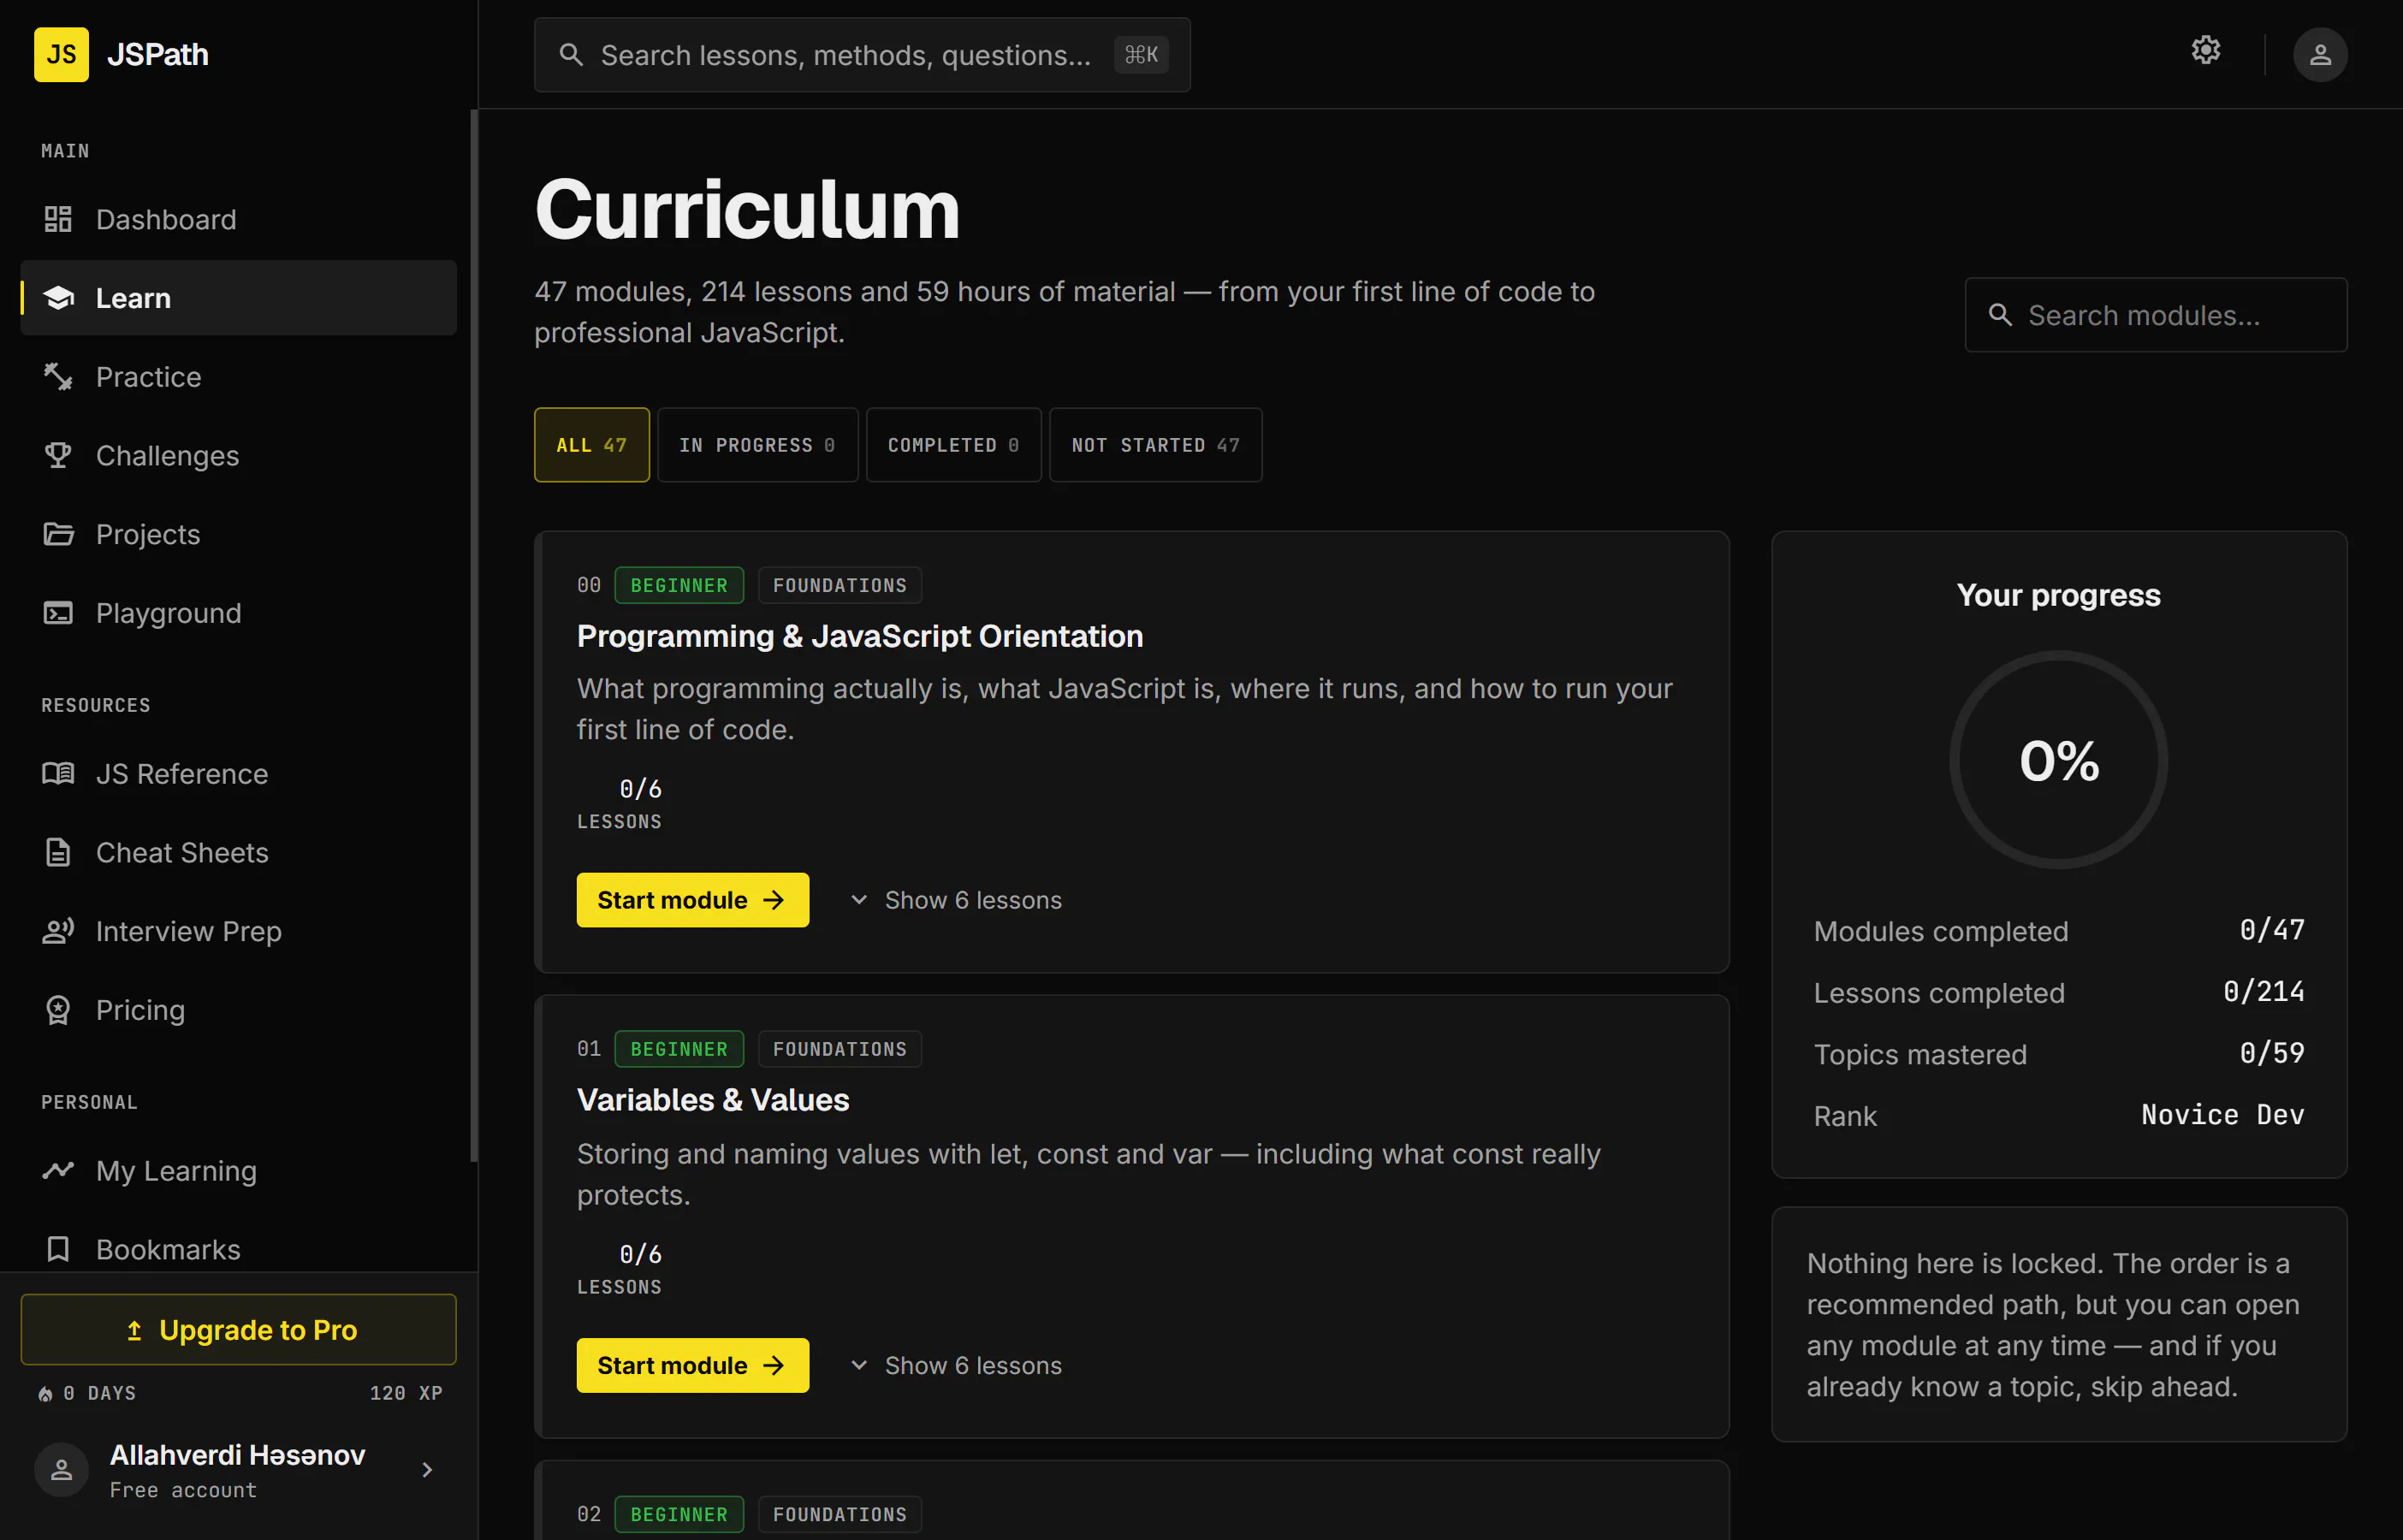The width and height of the screenshot is (2403, 1540).
Task: Click the Pricing badge icon
Action: click(58, 1010)
